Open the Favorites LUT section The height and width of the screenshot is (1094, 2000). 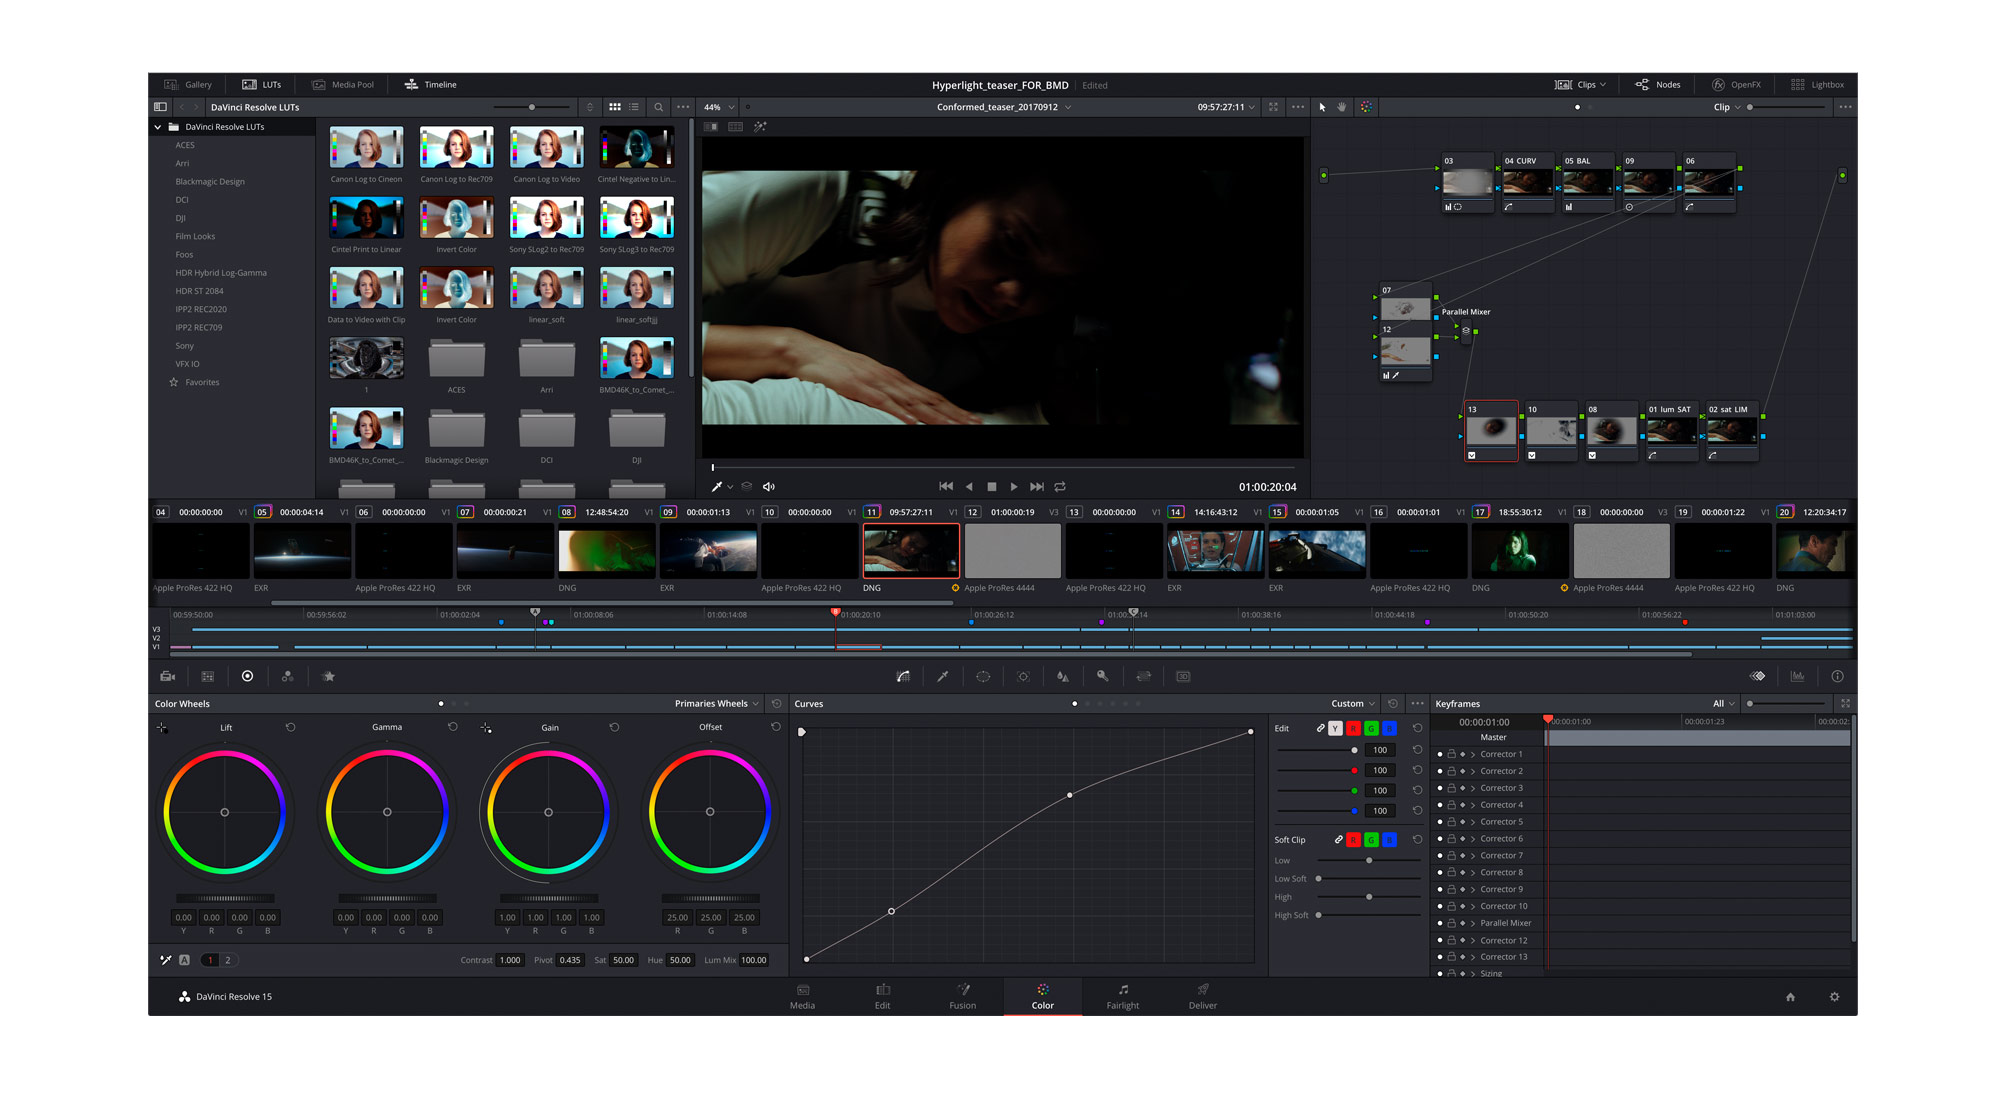click(200, 382)
